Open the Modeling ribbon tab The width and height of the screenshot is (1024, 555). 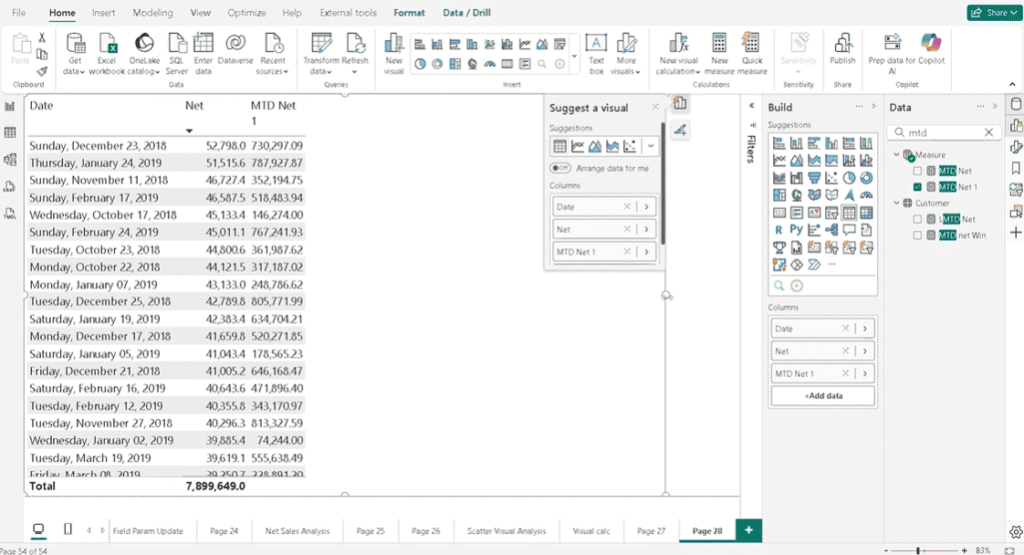coord(153,12)
